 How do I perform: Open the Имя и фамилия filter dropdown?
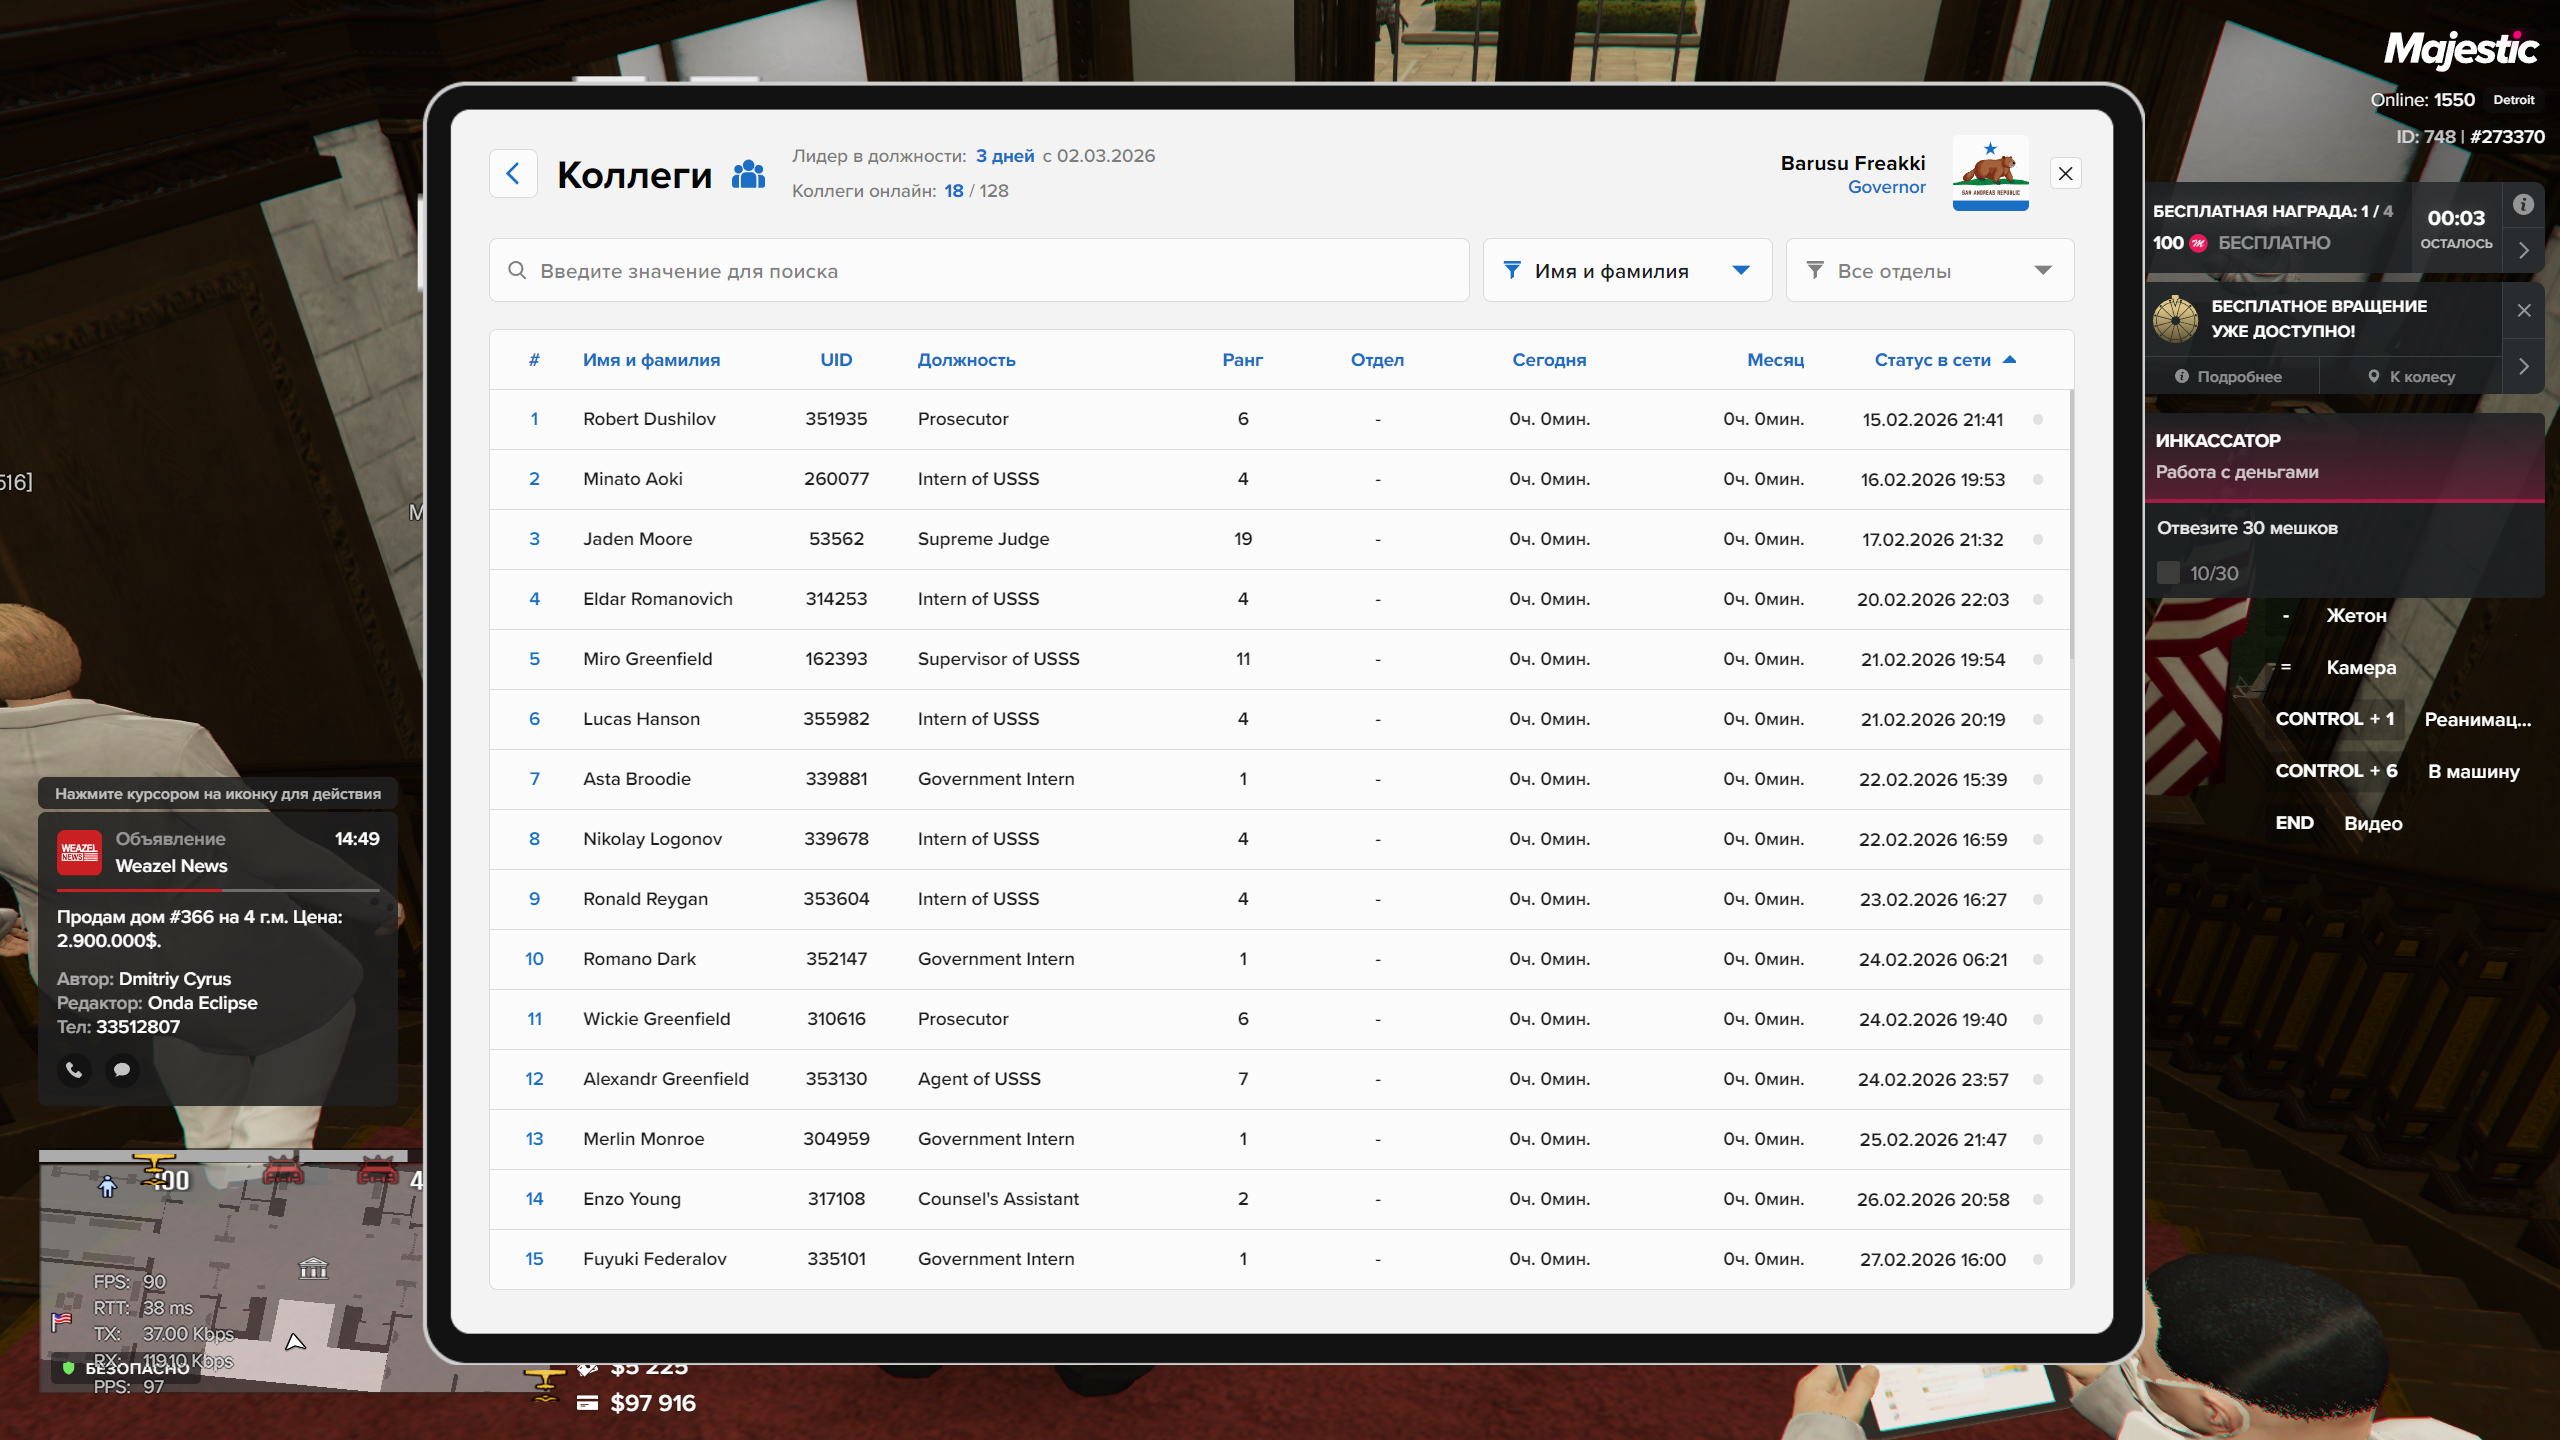pyautogui.click(x=1627, y=270)
